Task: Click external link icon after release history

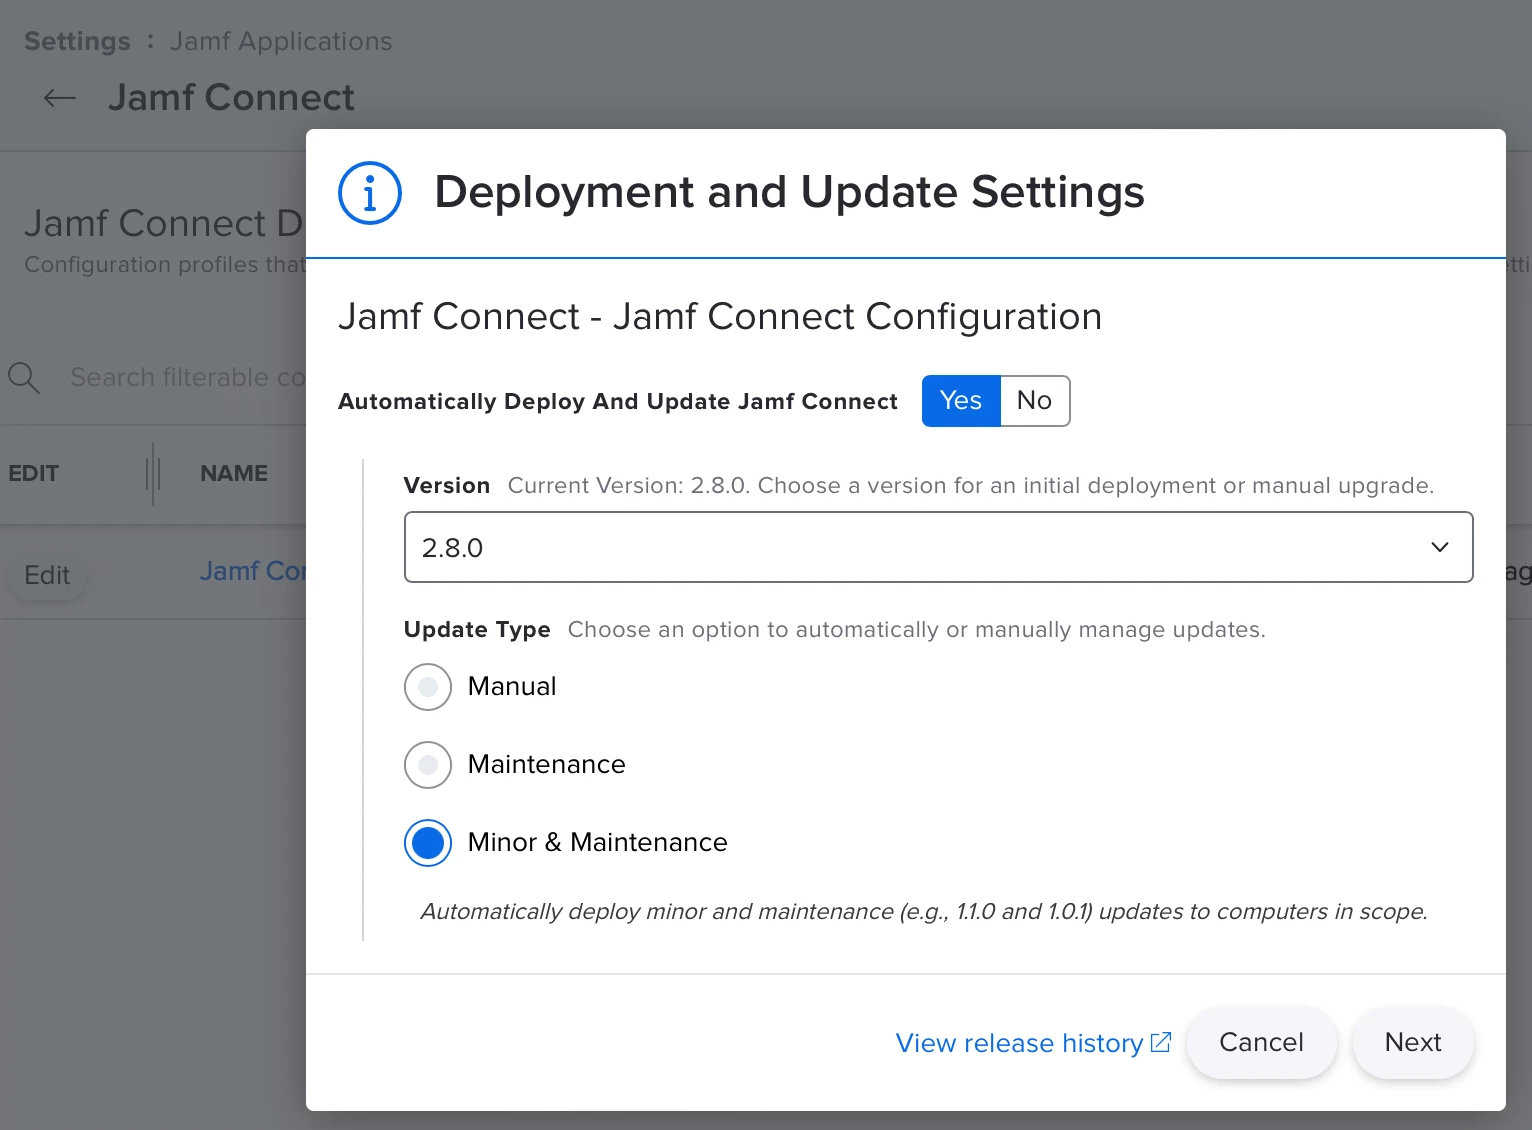Action: coord(1161,1042)
